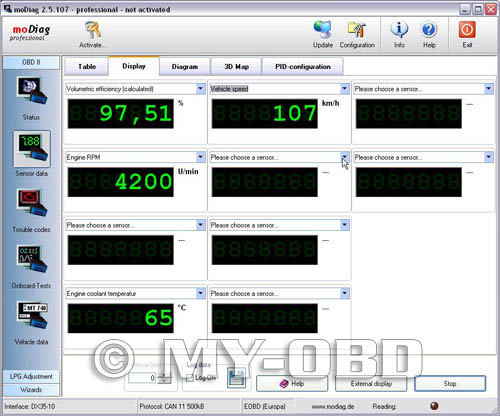Click the EOBD (Europa) status text
Image resolution: width=500 pixels, height=416 pixels.
[x=265, y=406]
